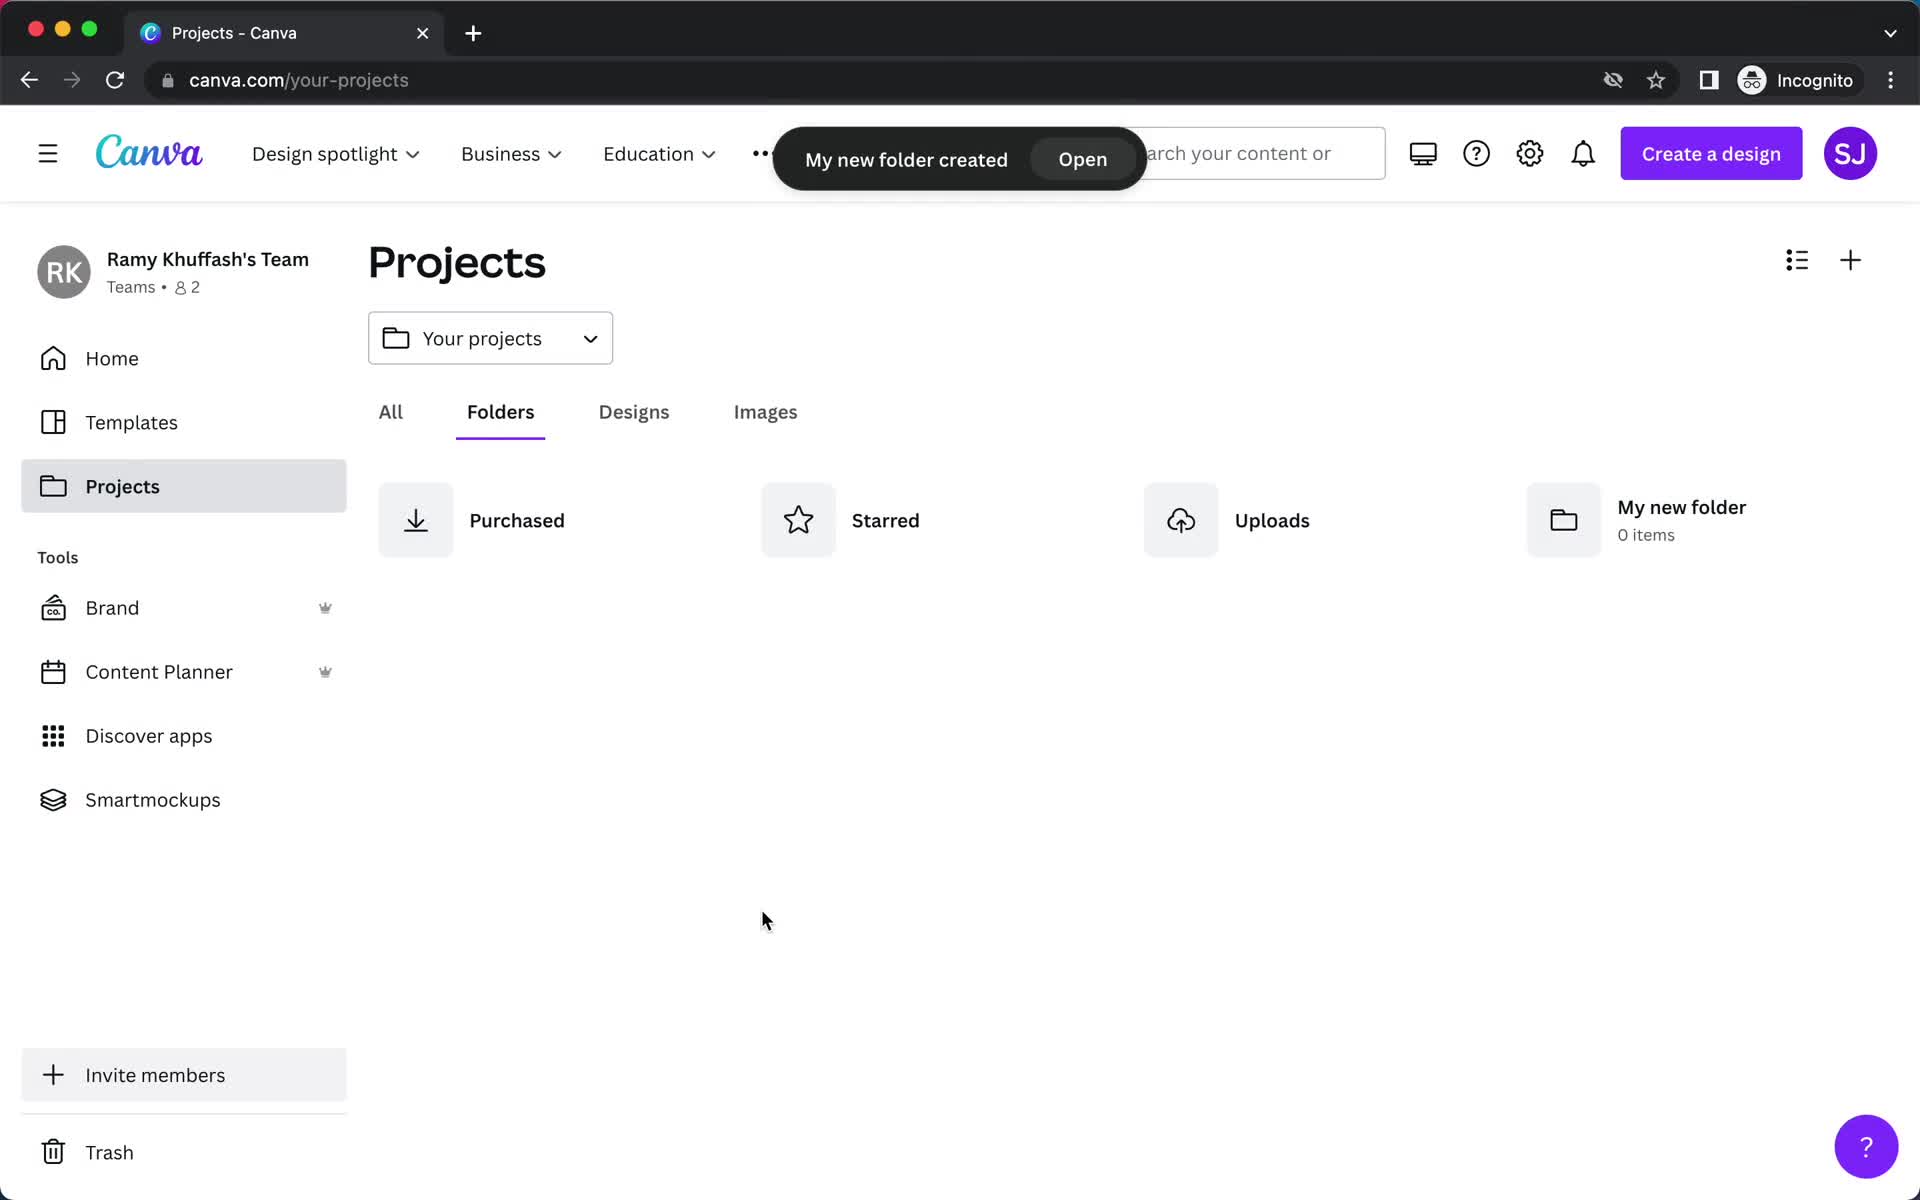The width and height of the screenshot is (1920, 1200).
Task: Switch to the All tab
Action: click(390, 411)
